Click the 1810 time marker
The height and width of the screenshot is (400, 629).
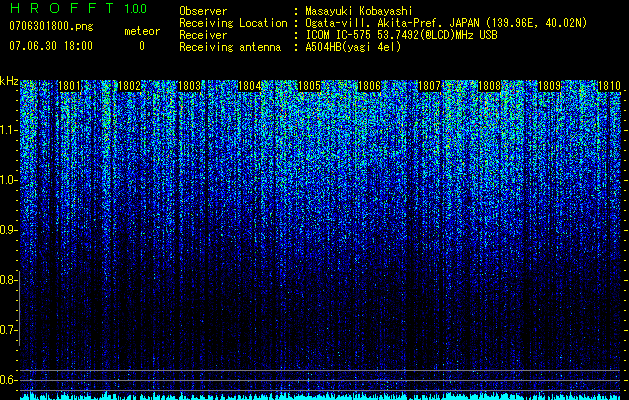609,86
